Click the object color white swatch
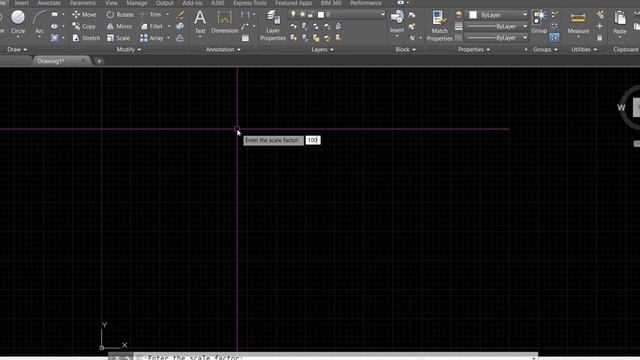This screenshot has height=360, width=640. pos(473,15)
